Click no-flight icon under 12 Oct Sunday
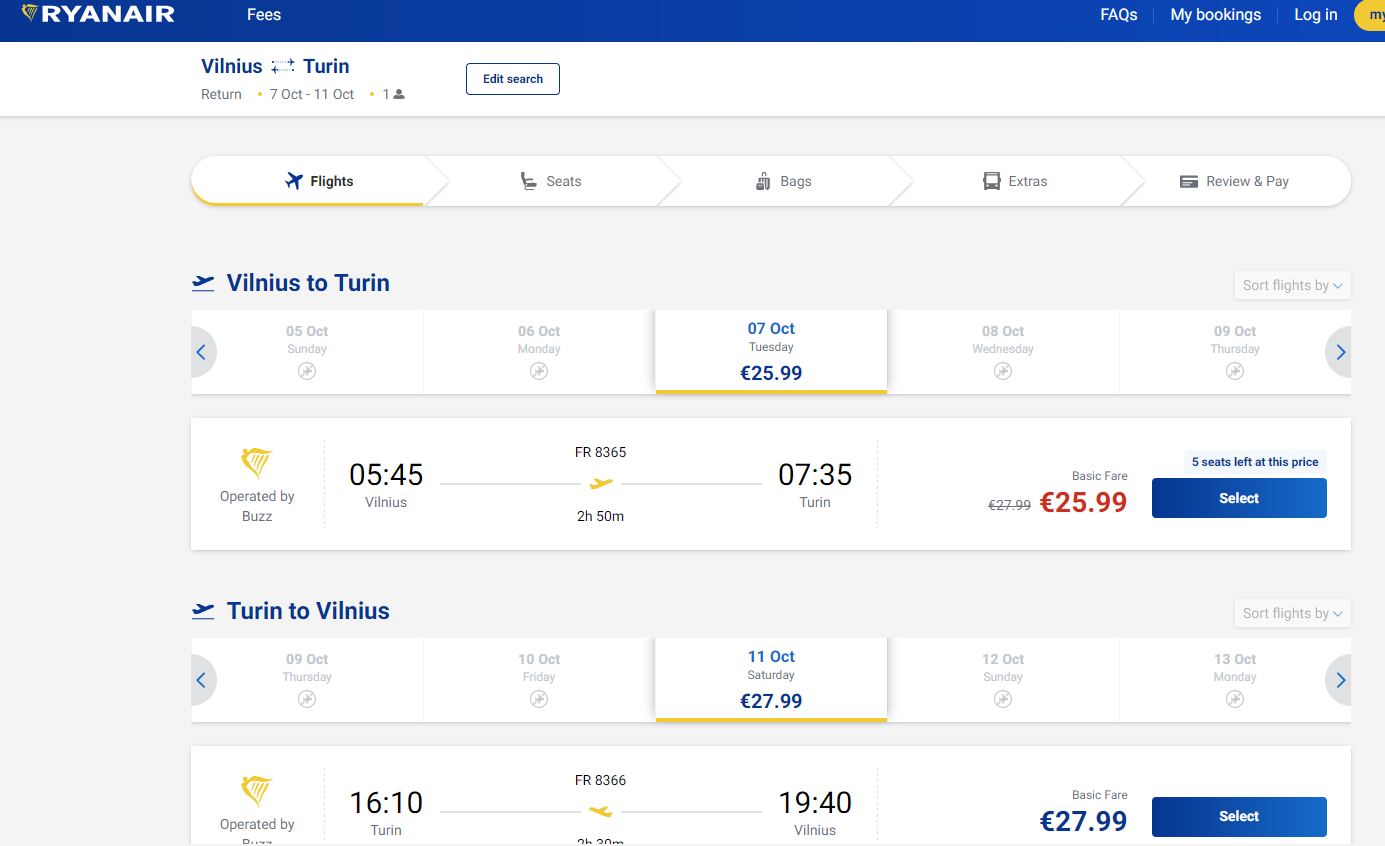The height and width of the screenshot is (846, 1385). (1003, 699)
